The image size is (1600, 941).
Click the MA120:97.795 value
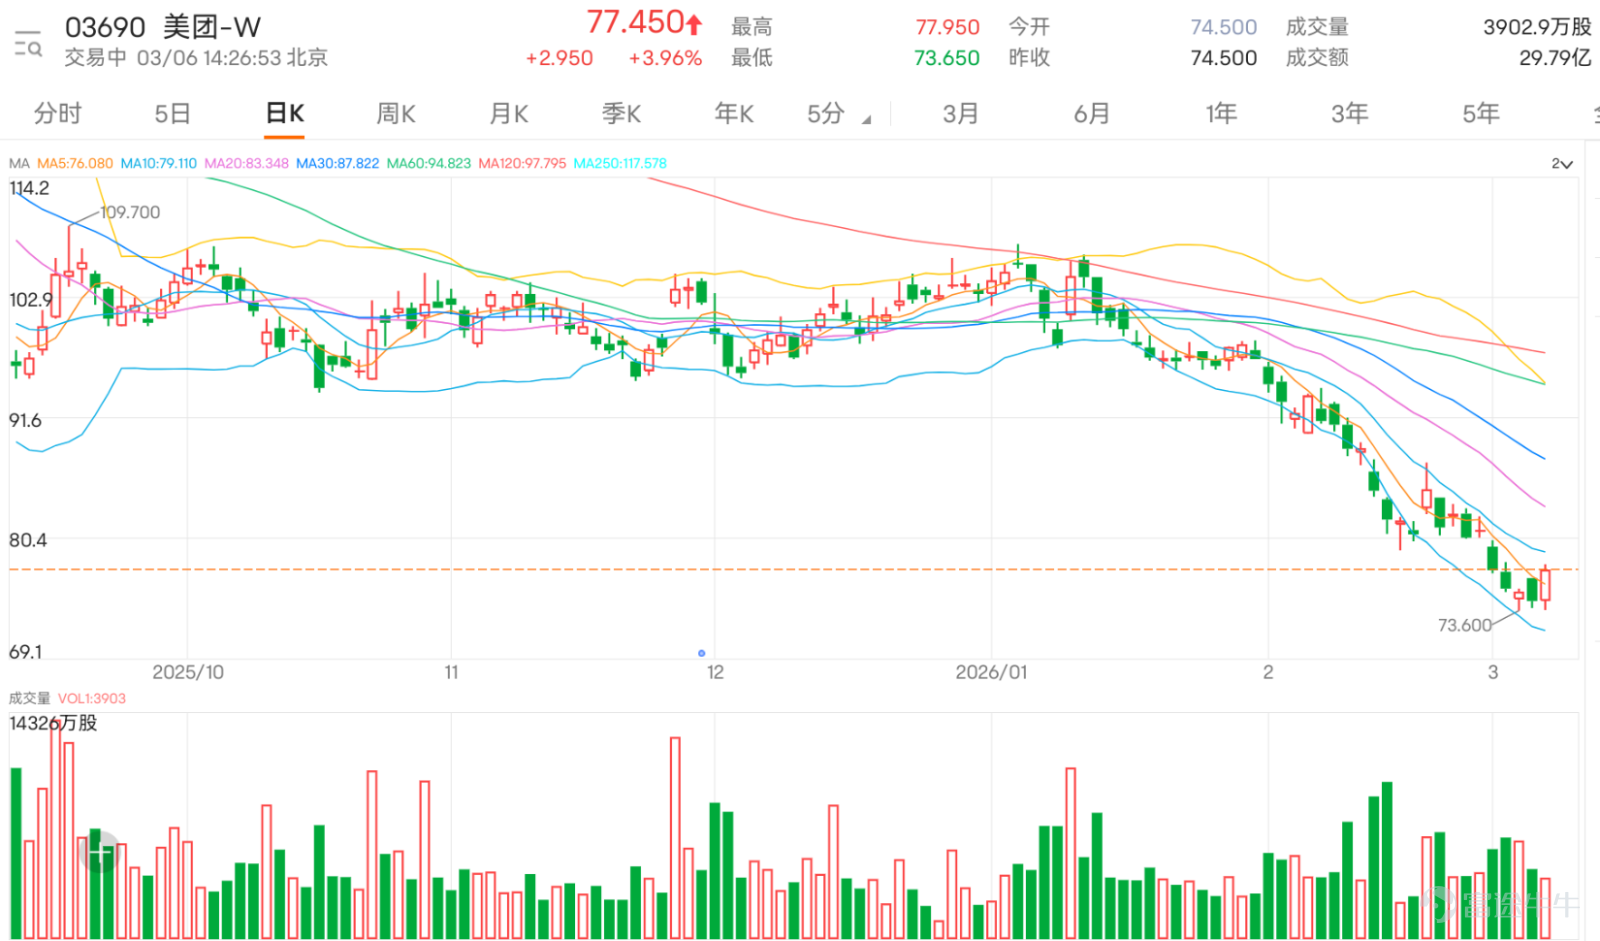[x=522, y=163]
